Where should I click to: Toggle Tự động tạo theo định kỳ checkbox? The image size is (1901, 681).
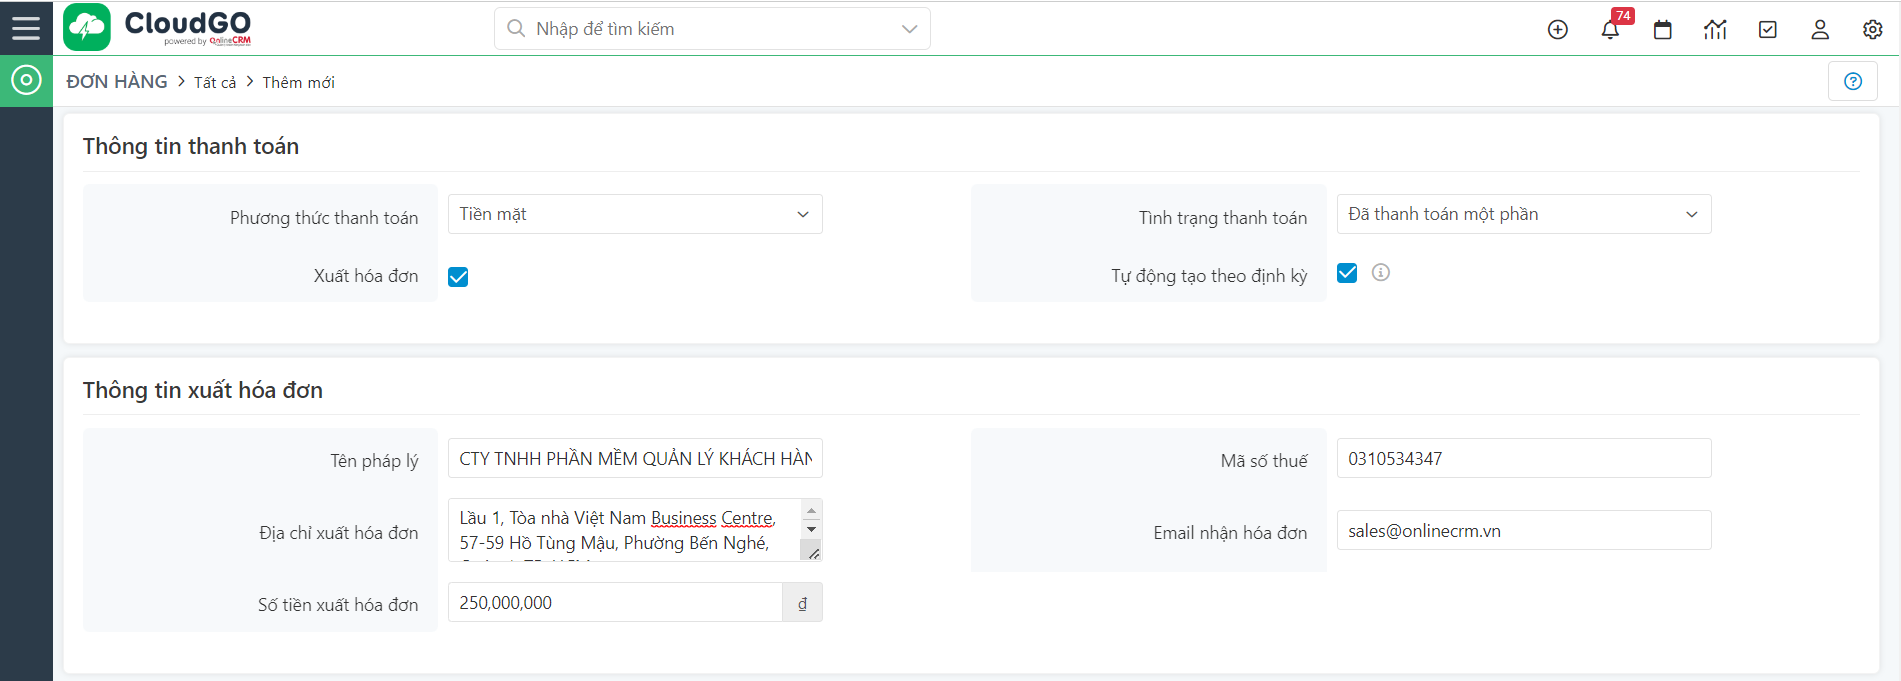coord(1347,273)
